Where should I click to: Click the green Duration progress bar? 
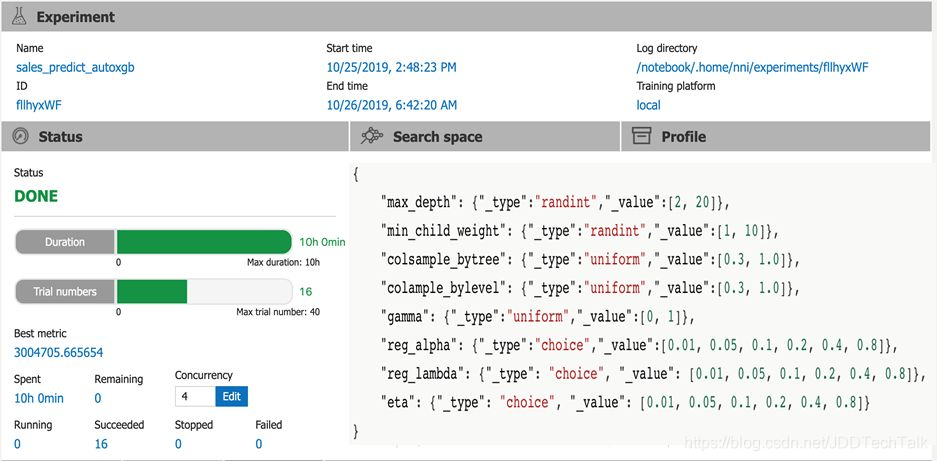tap(203, 242)
